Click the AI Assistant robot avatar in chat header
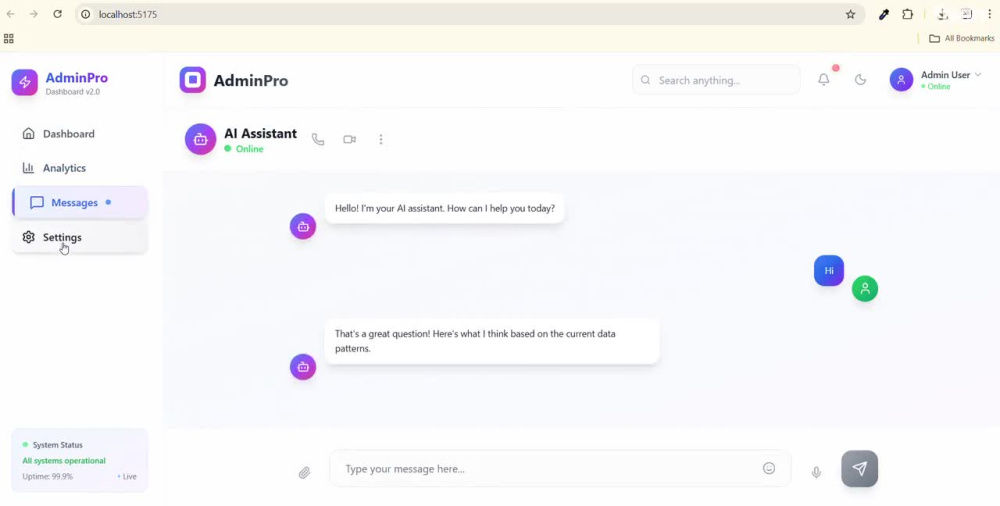This screenshot has height=506, width=1000. [x=200, y=139]
